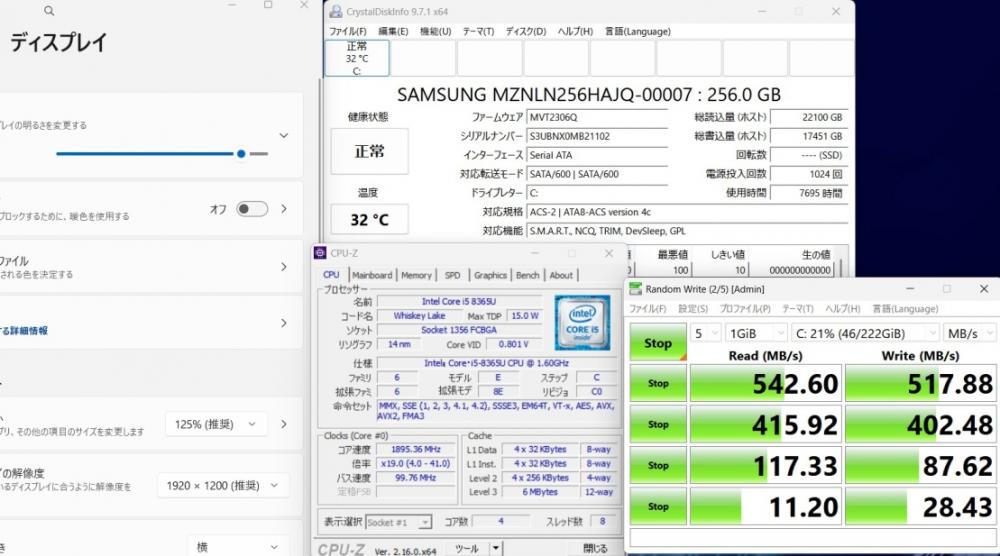Open 編集(E) menu in CrystalDiskInfo
Image resolution: width=1000 pixels, height=556 pixels.
tap(393, 31)
